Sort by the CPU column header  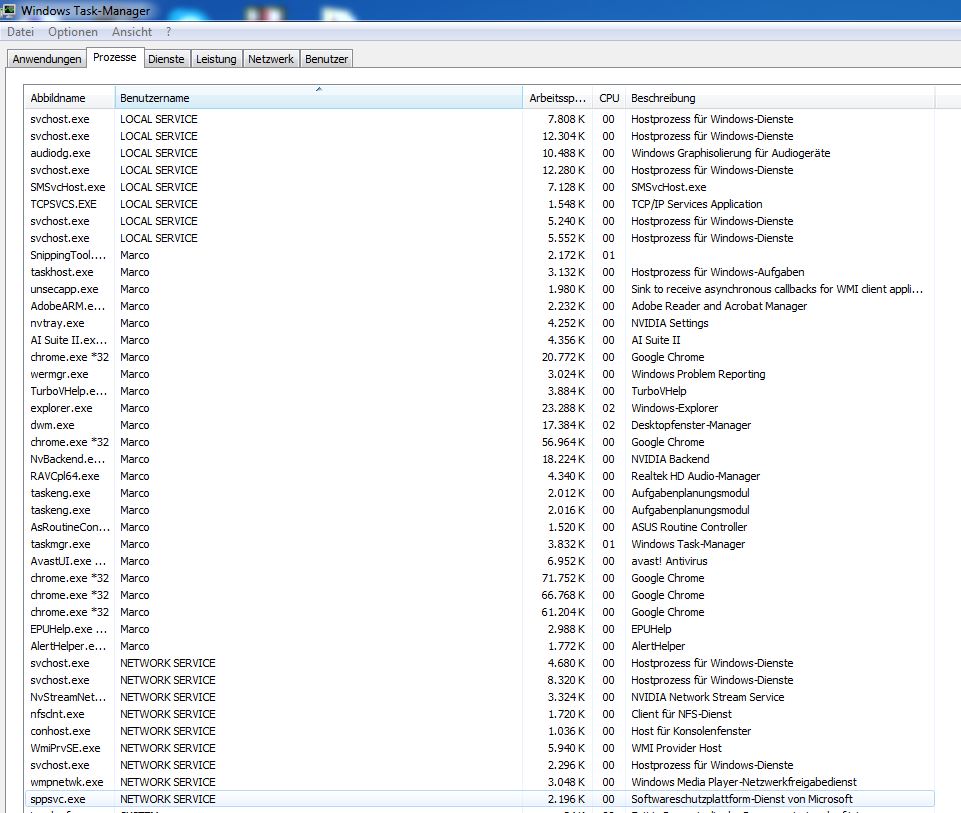pos(609,98)
